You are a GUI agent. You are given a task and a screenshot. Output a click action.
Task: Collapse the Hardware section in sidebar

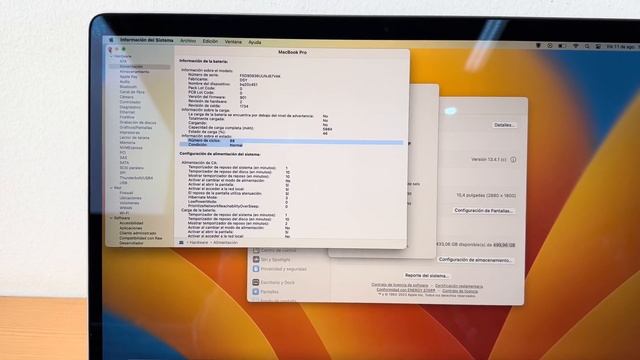[111, 56]
